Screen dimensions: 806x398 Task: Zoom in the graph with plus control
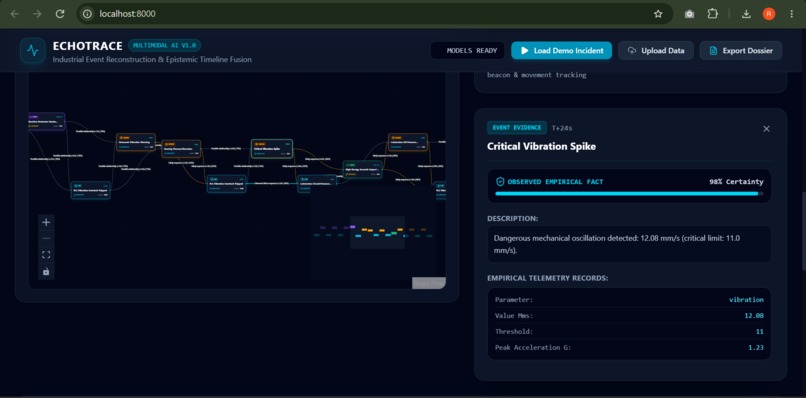point(46,222)
